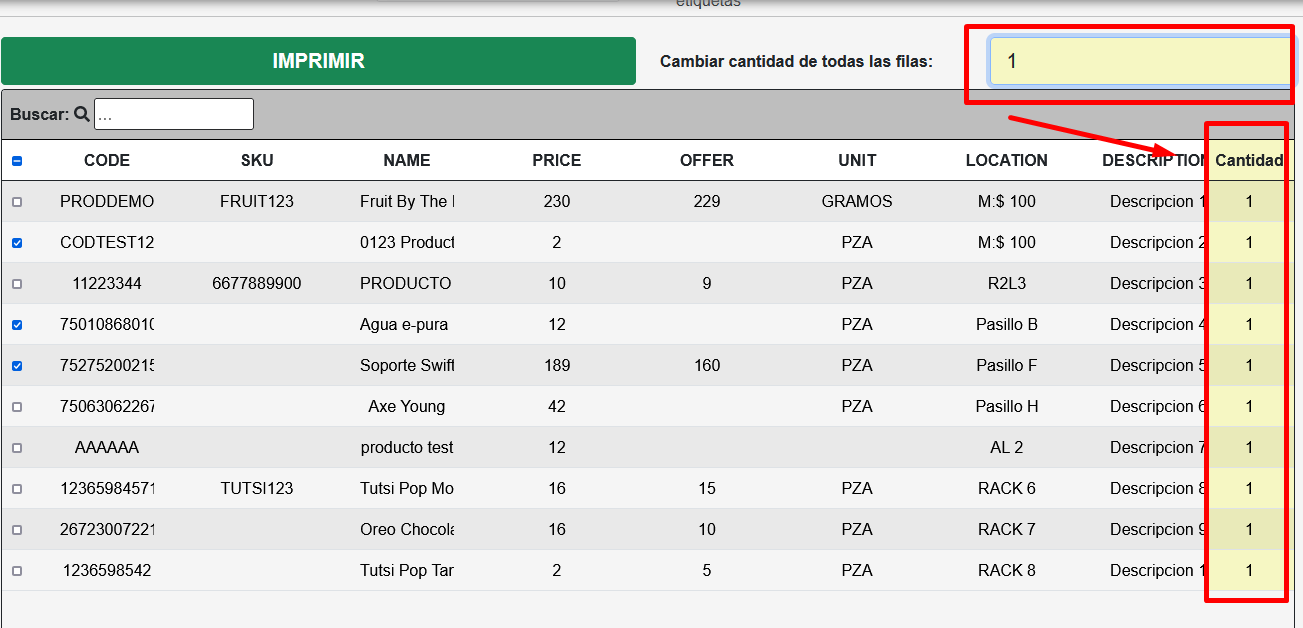This screenshot has height=628, width=1303.
Task: Sort by the CODE column header
Action: (x=107, y=160)
